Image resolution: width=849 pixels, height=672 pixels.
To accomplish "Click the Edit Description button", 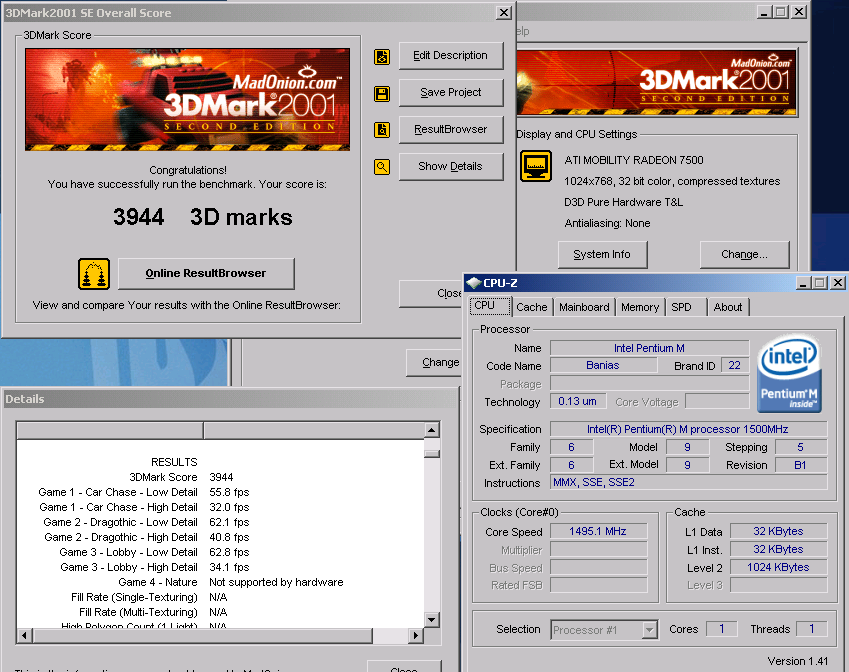I will 450,56.
